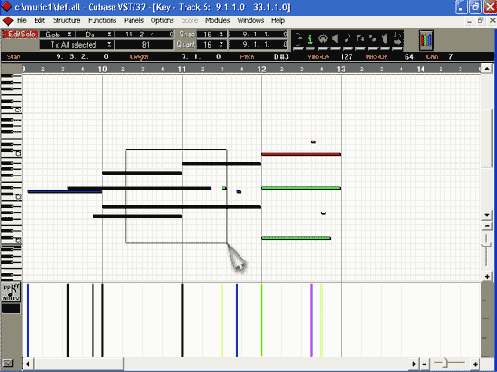Click the vertical zoom in plus button
The height and width of the screenshot is (372, 497).
[487, 277]
